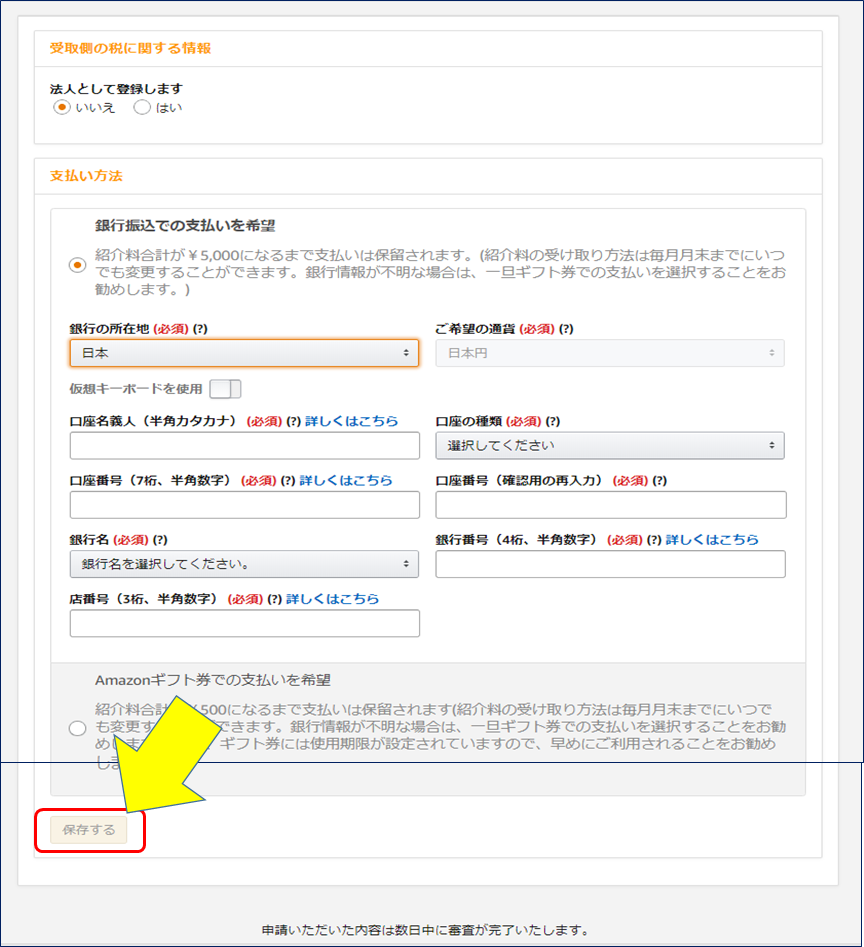Enable the 仮想キーボードを使用 toggle
This screenshot has height=947, width=864.
click(224, 388)
